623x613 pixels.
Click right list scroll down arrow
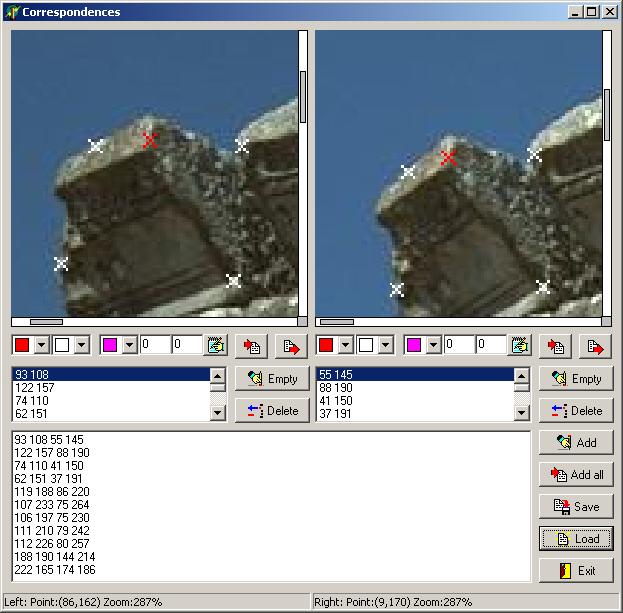tap(522, 413)
